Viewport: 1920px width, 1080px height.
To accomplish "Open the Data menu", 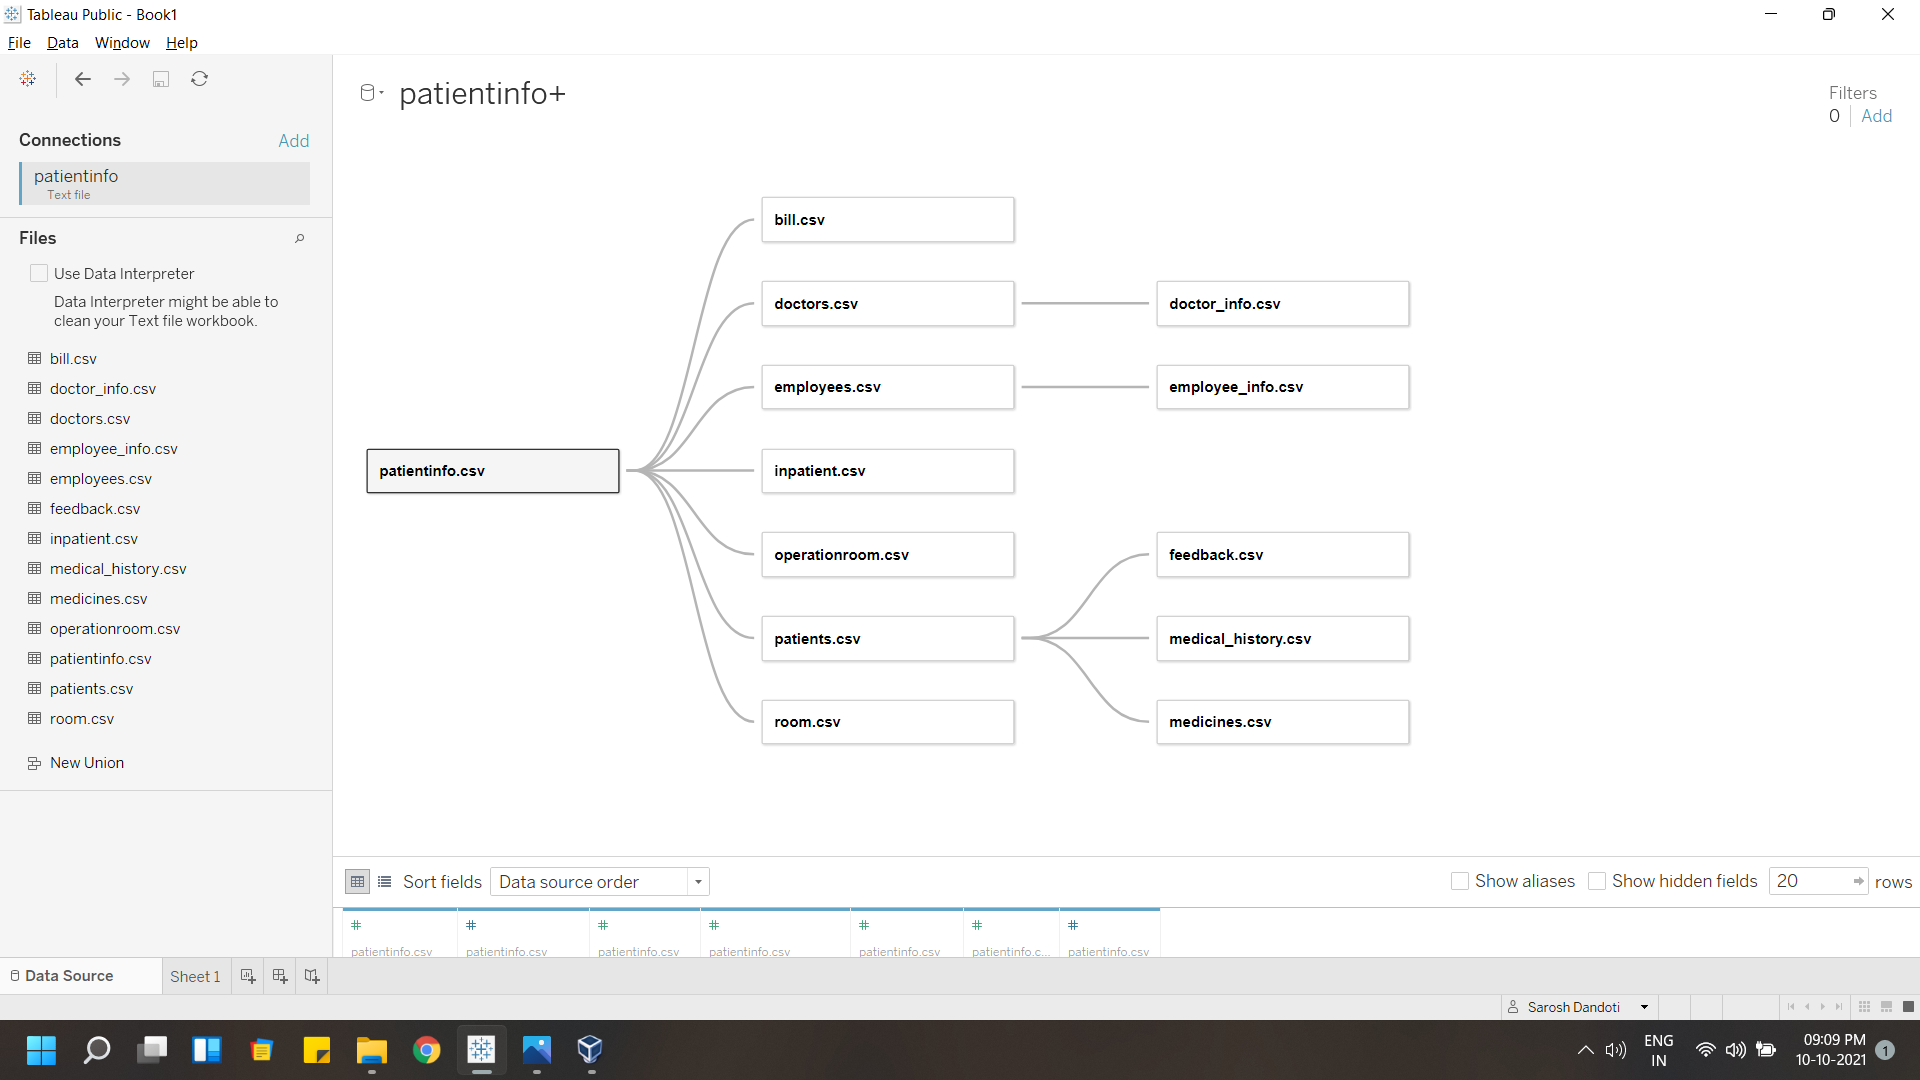I will click(x=62, y=43).
